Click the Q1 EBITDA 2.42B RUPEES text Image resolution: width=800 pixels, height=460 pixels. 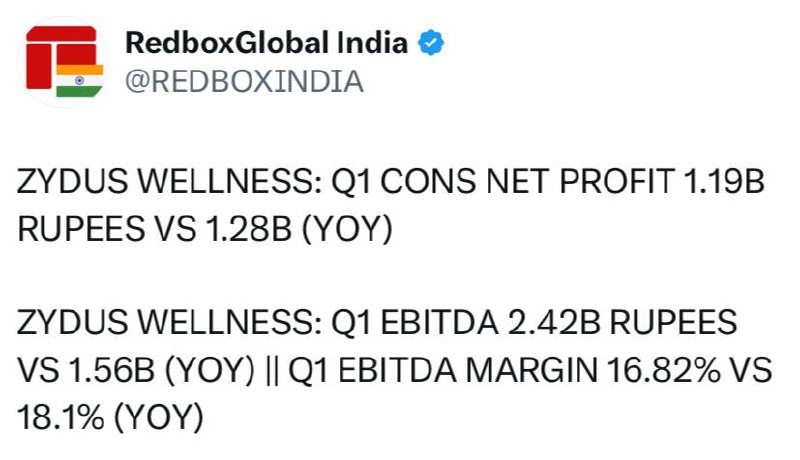pyautogui.click(x=534, y=323)
